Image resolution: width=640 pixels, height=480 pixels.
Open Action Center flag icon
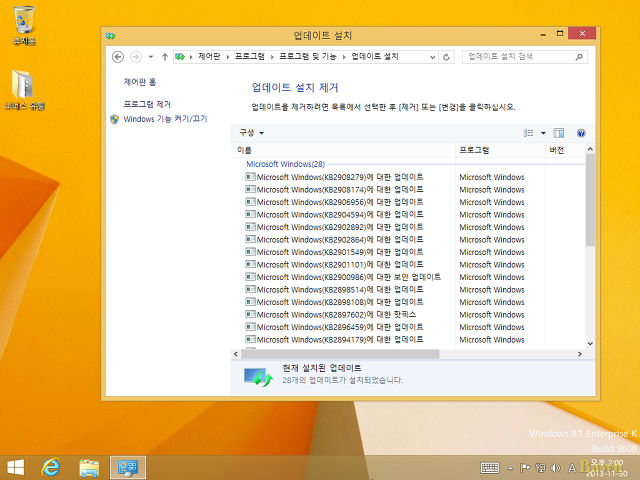tap(525, 468)
